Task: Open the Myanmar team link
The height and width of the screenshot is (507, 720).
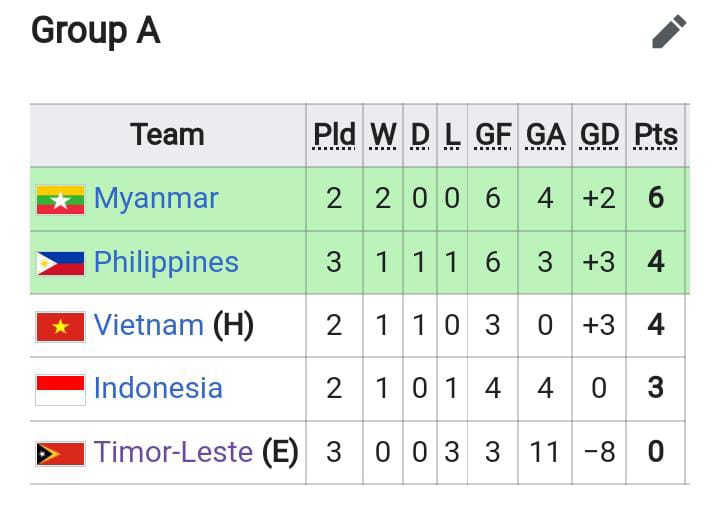Action: pyautogui.click(x=156, y=198)
